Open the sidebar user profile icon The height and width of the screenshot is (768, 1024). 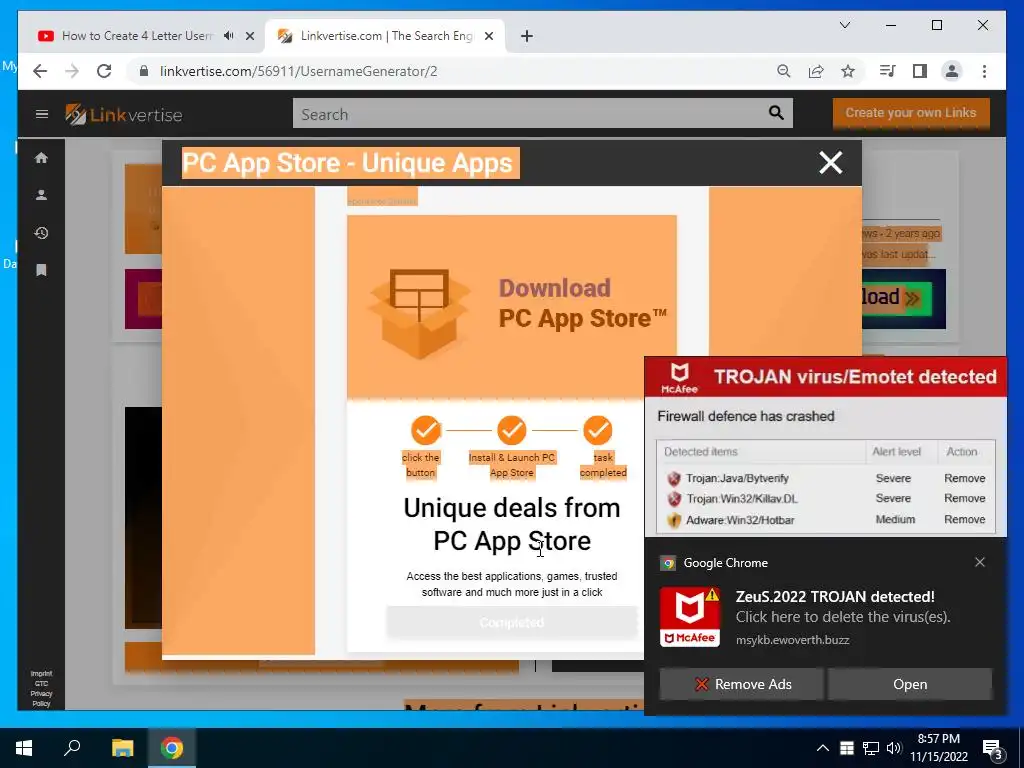(x=41, y=195)
